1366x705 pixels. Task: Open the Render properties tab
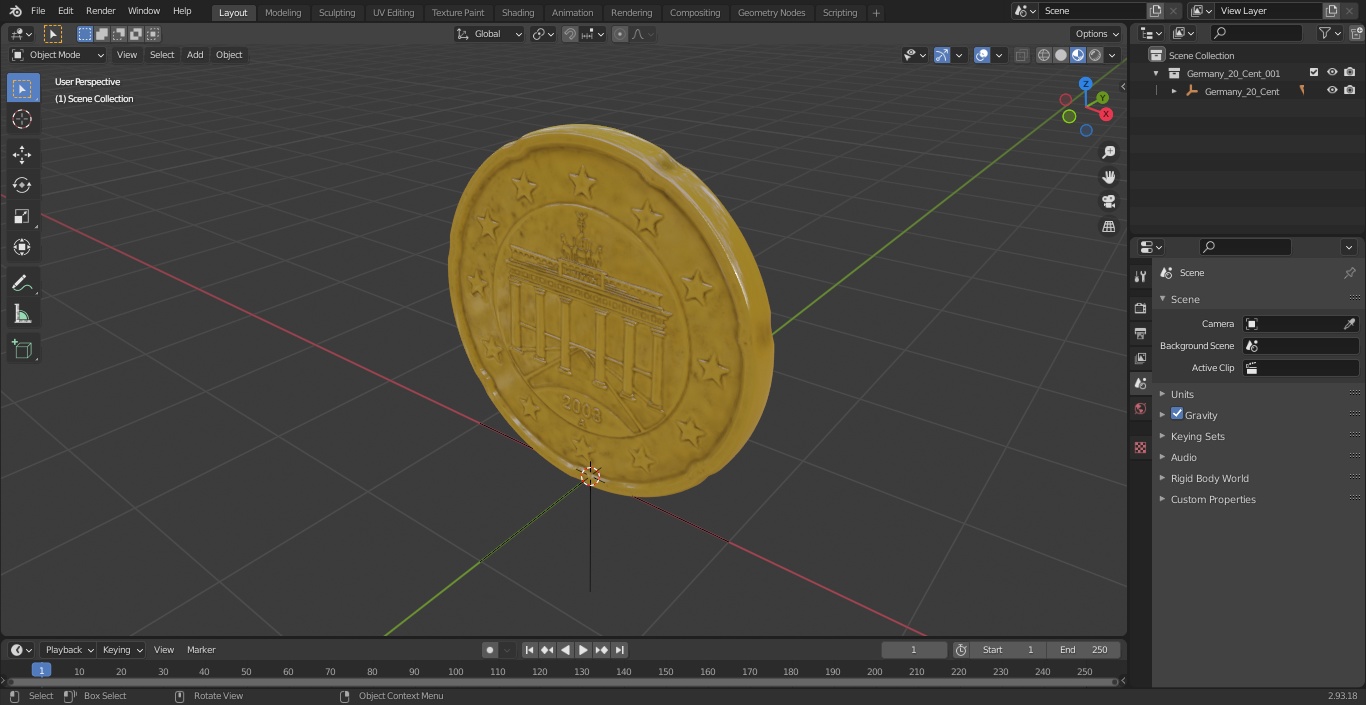point(1140,308)
